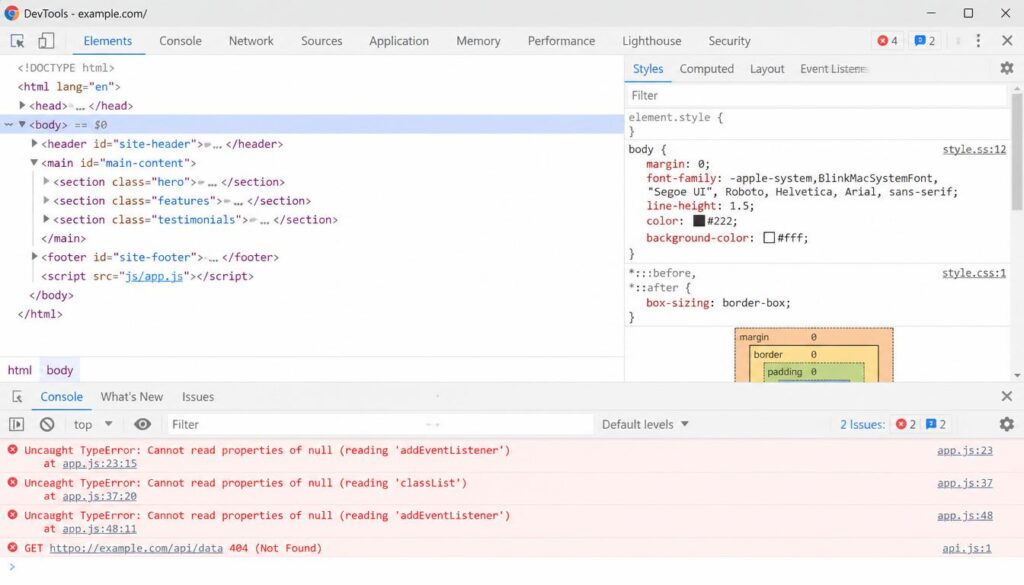This screenshot has height=585, width=1024.
Task: Switch to the Security tab
Action: 729,41
